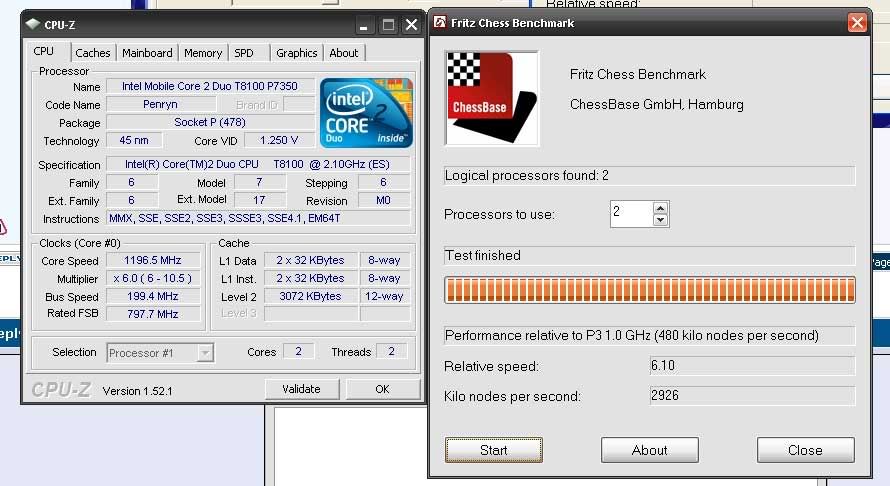Click the ChessBase logo image
Viewport: 890px width, 486px height.
[492, 98]
